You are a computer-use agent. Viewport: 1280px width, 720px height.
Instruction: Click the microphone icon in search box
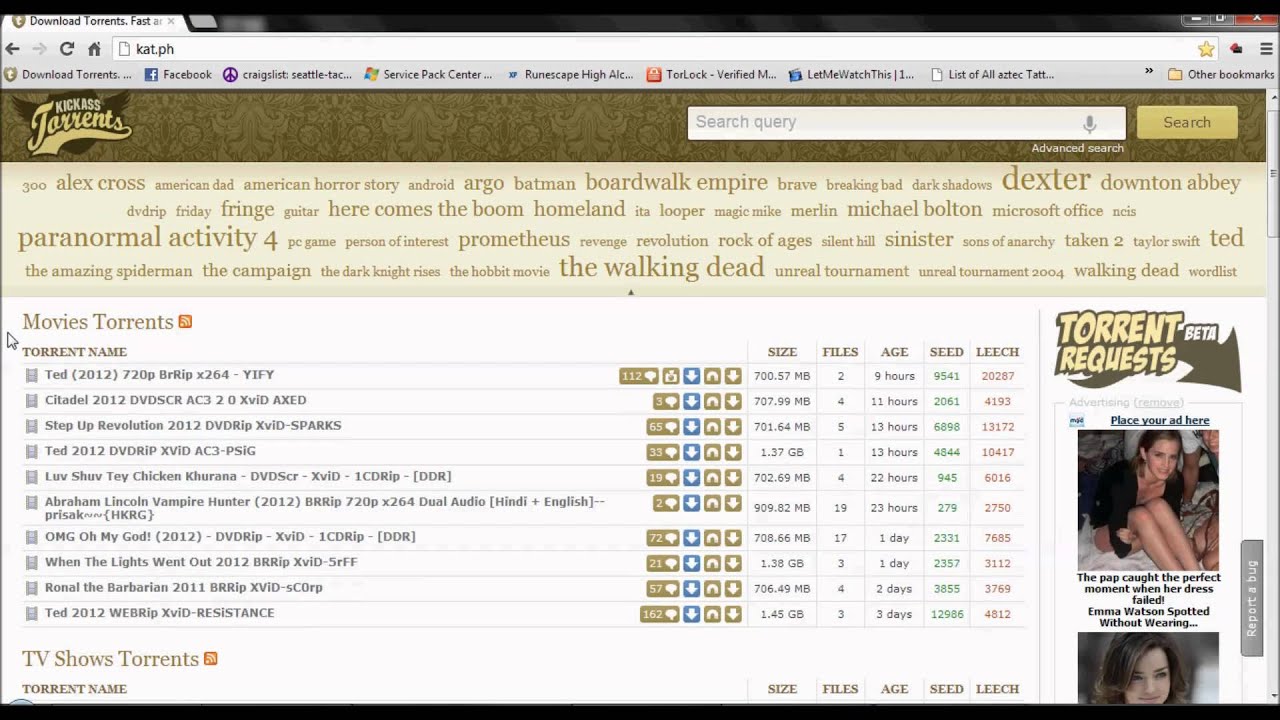click(1089, 123)
